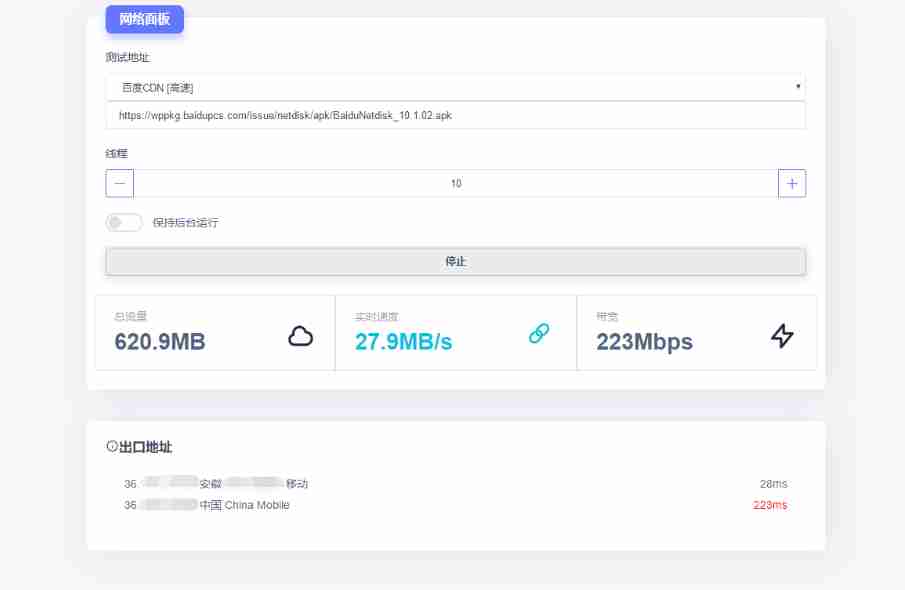This screenshot has width=905, height=590.
Task: Click the BaiduNetdisk apk URL input field
Action: 455,115
